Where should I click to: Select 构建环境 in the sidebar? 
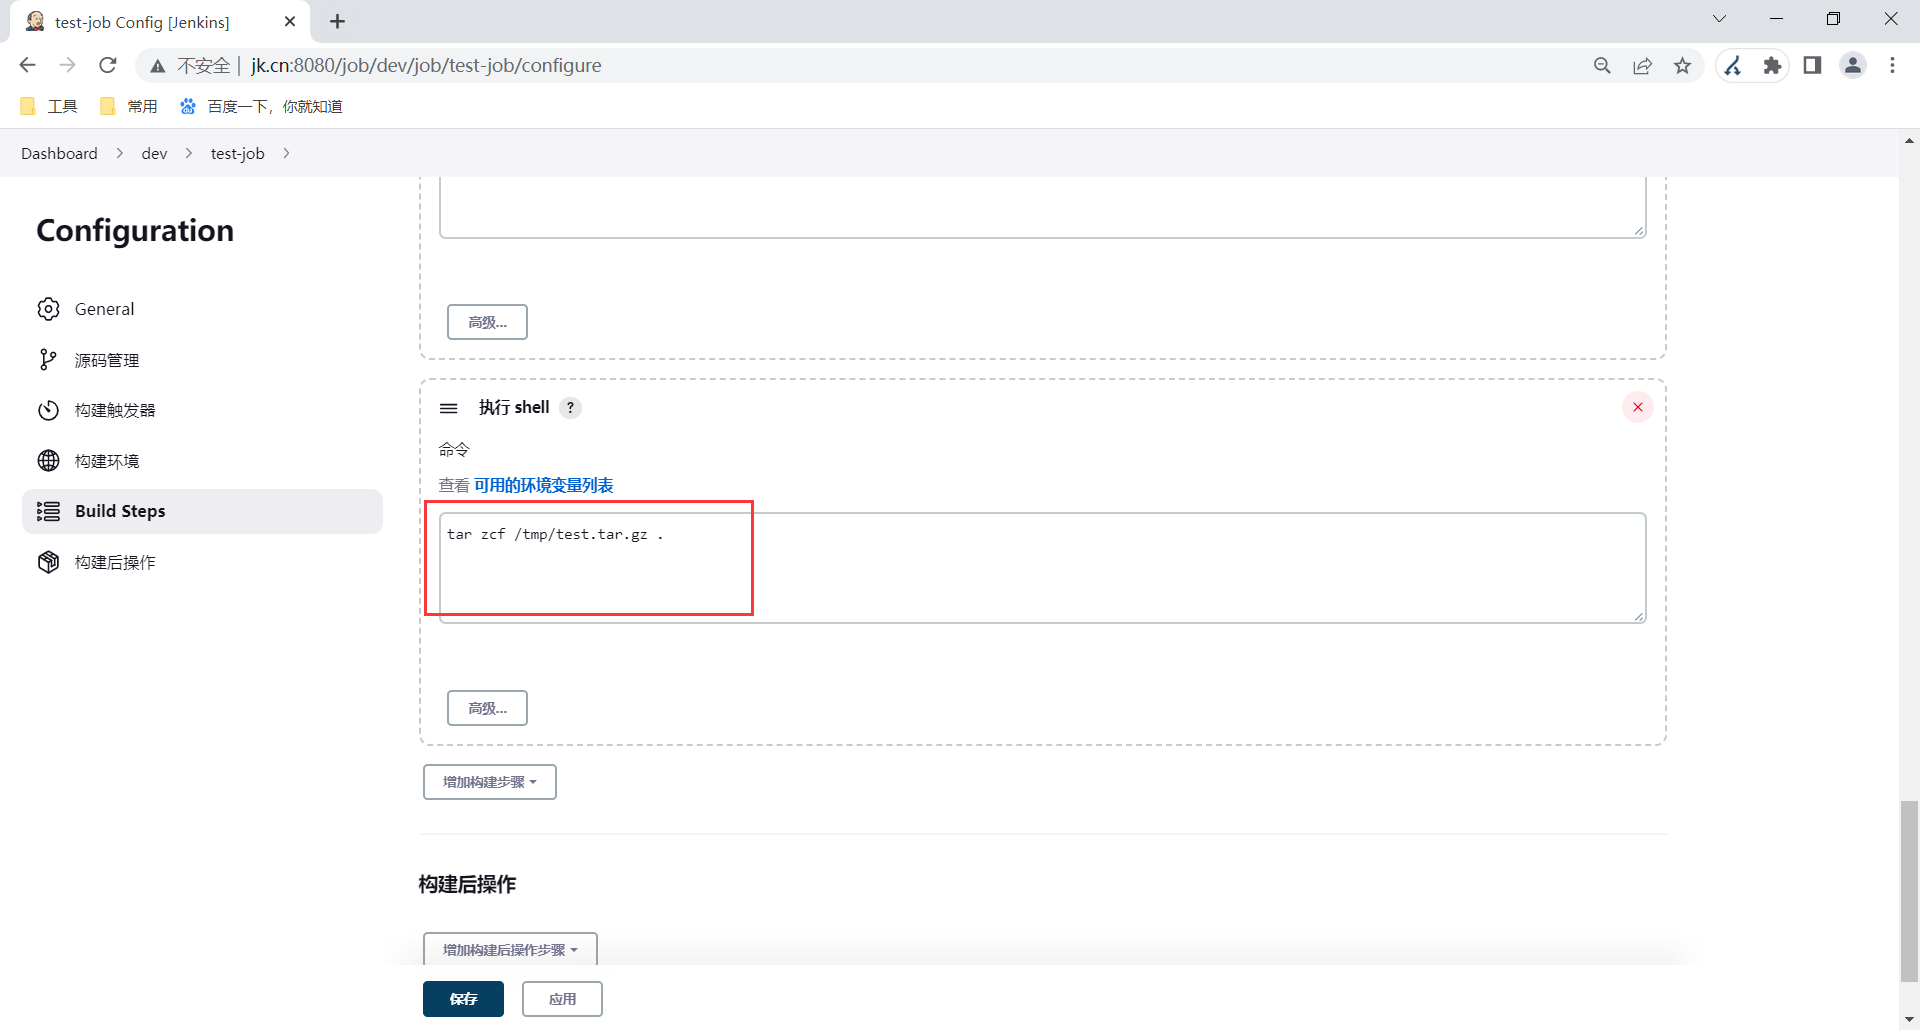point(202,461)
